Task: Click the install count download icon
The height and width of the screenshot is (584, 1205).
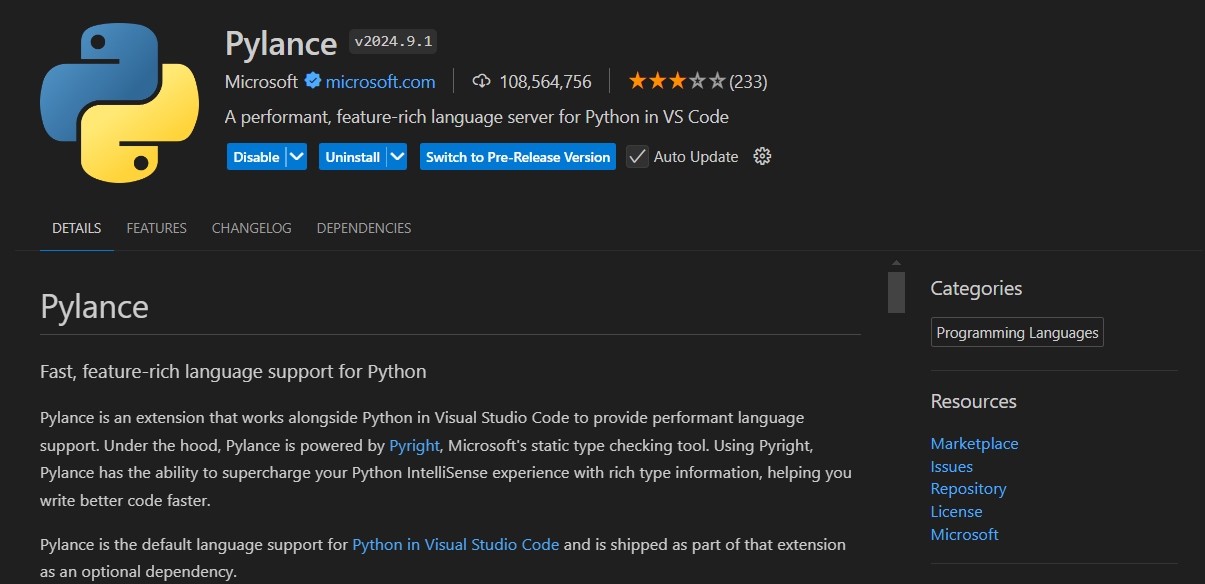Action: (482, 81)
